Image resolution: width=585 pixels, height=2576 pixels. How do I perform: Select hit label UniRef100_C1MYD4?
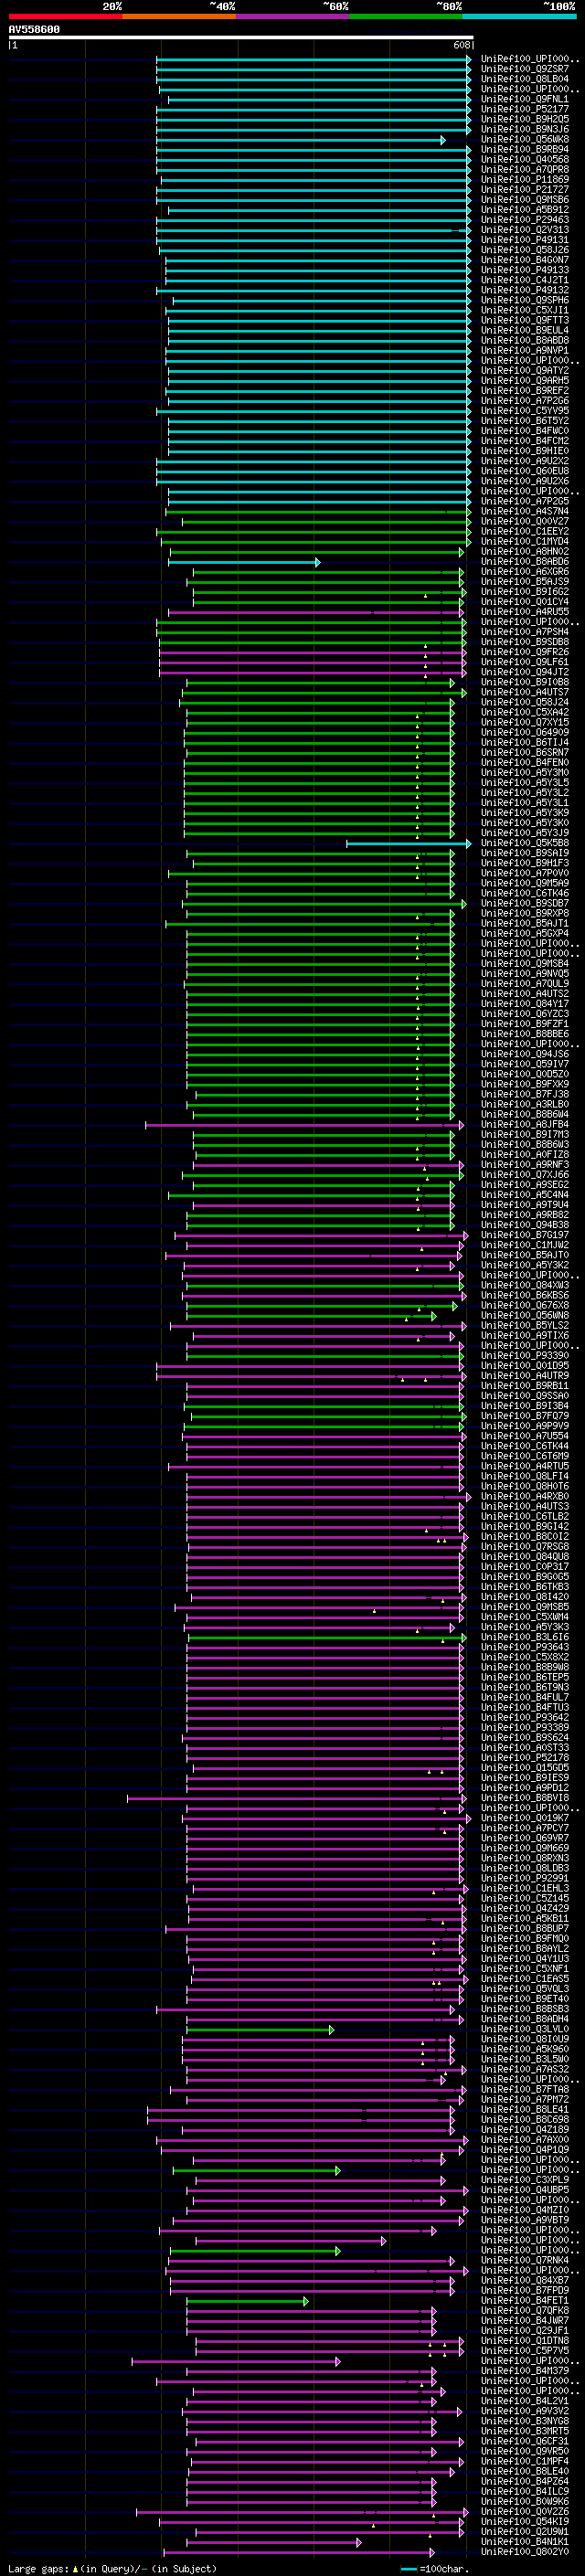pos(525,542)
